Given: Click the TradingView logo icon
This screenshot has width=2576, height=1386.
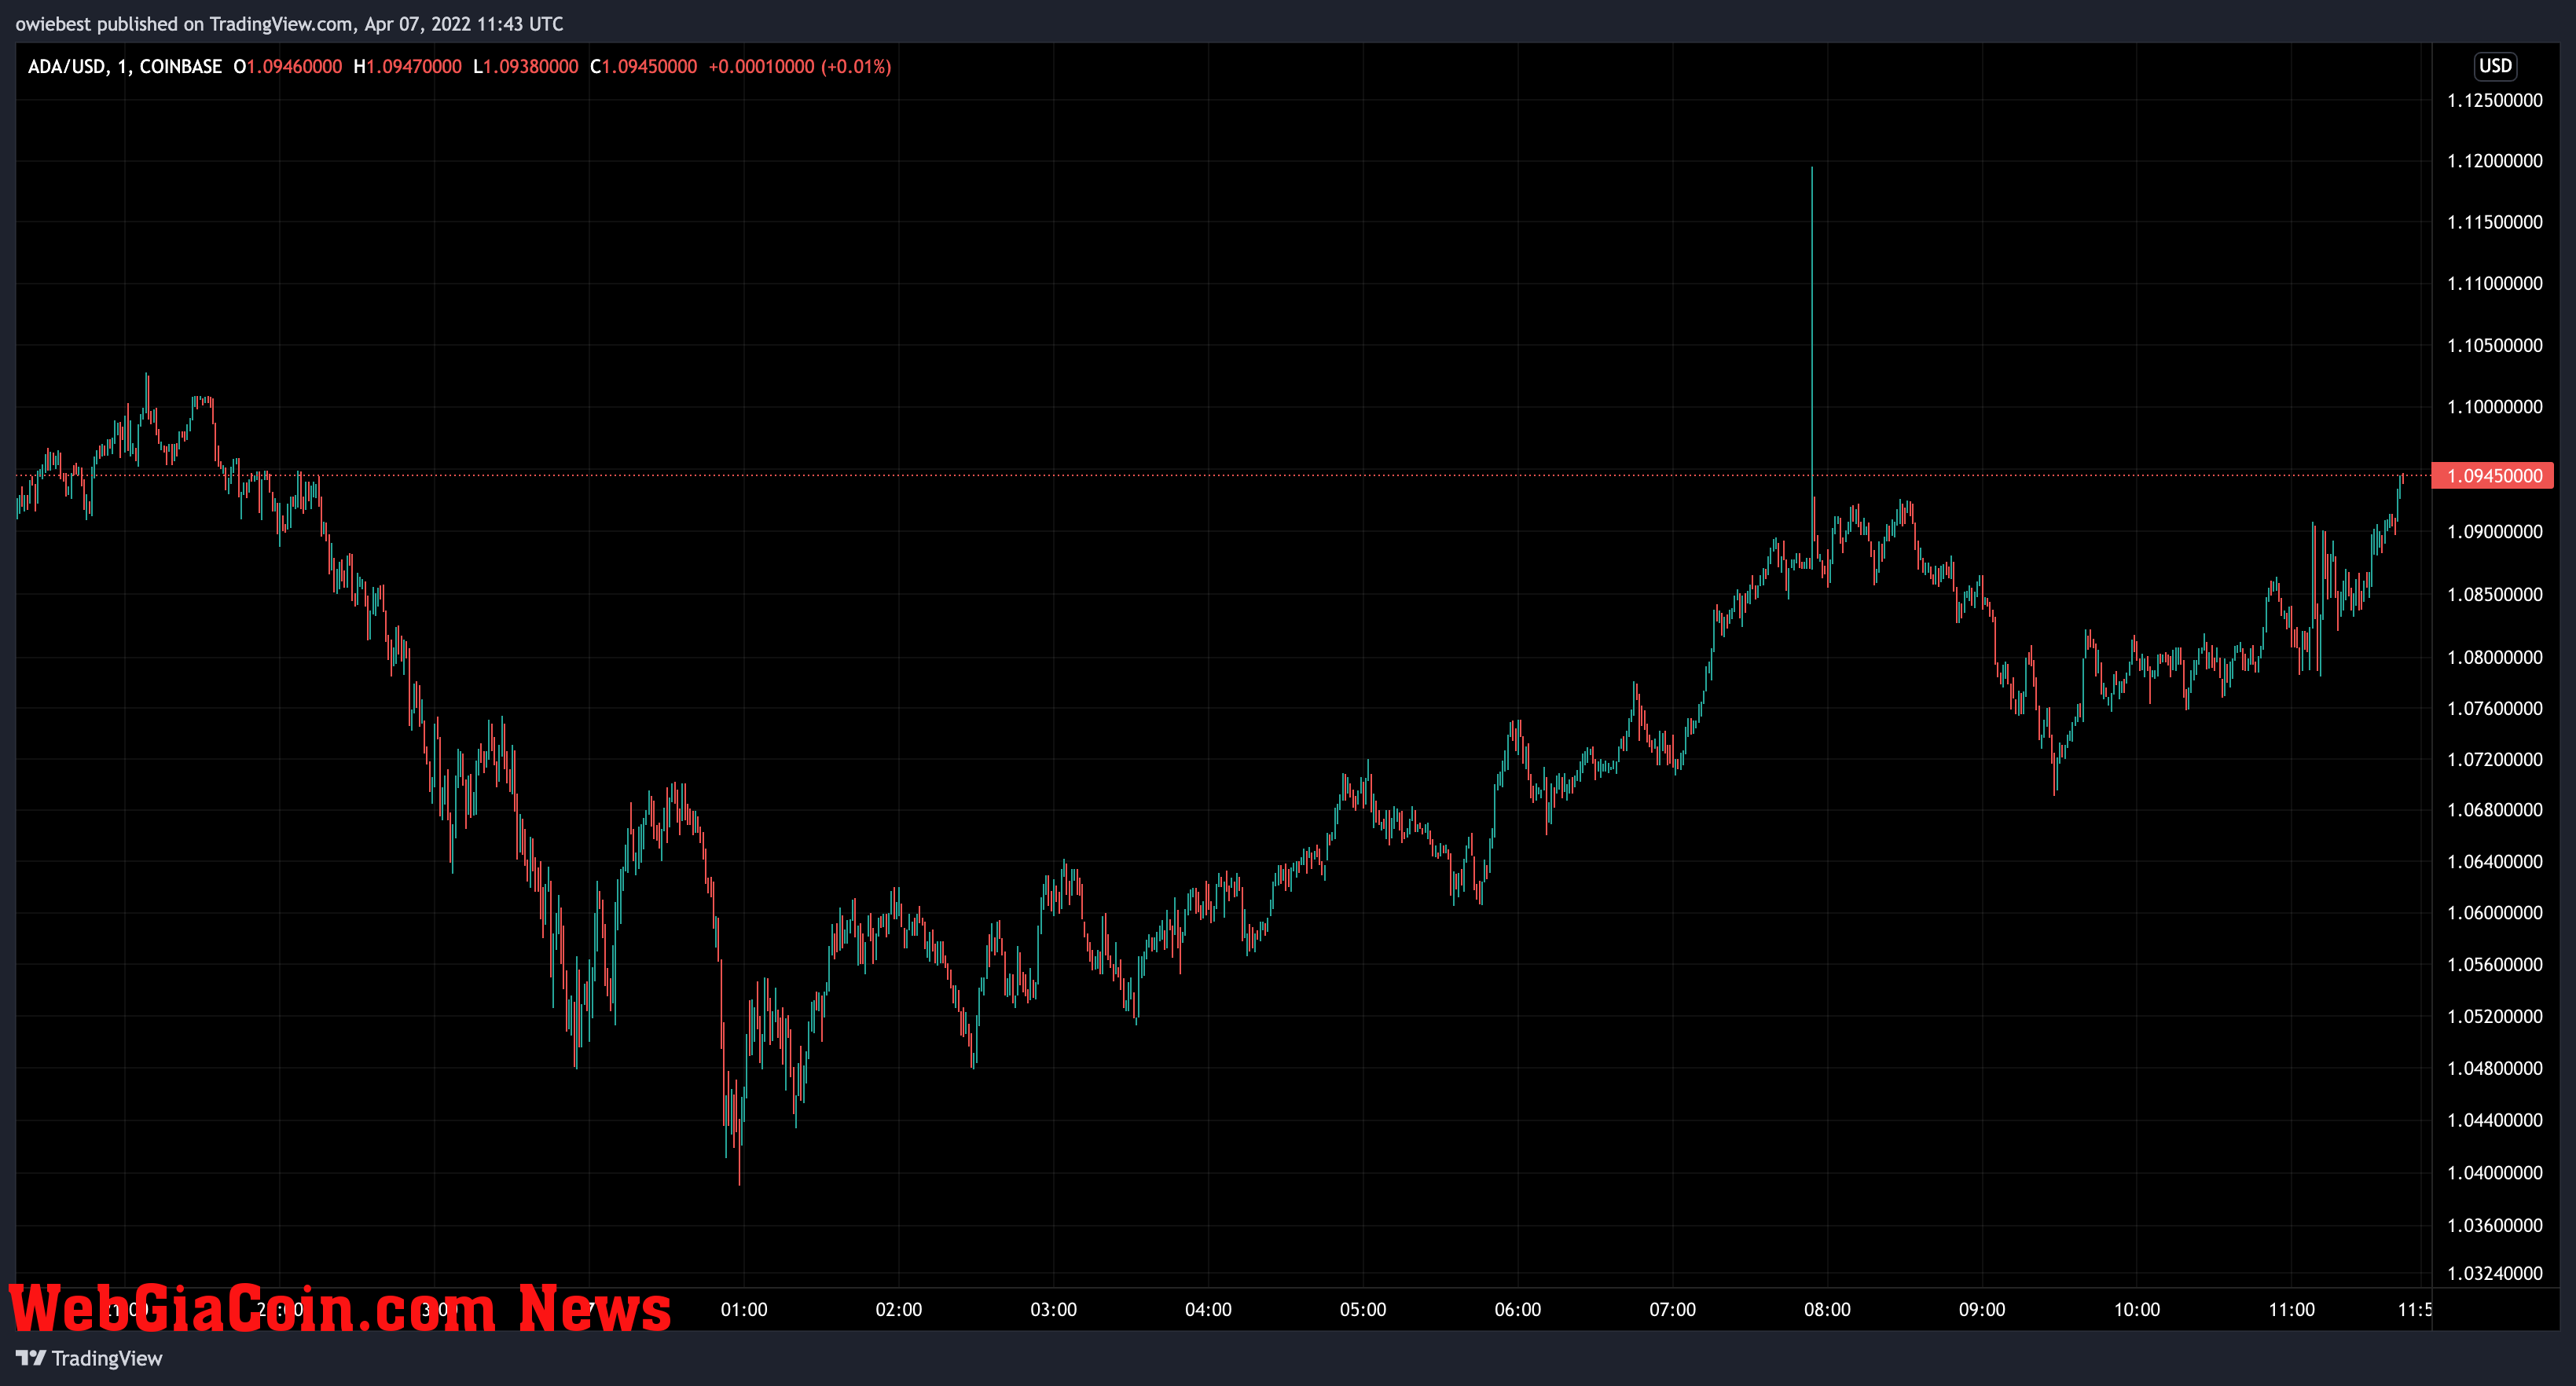Looking at the screenshot, I should pyautogui.click(x=31, y=1358).
